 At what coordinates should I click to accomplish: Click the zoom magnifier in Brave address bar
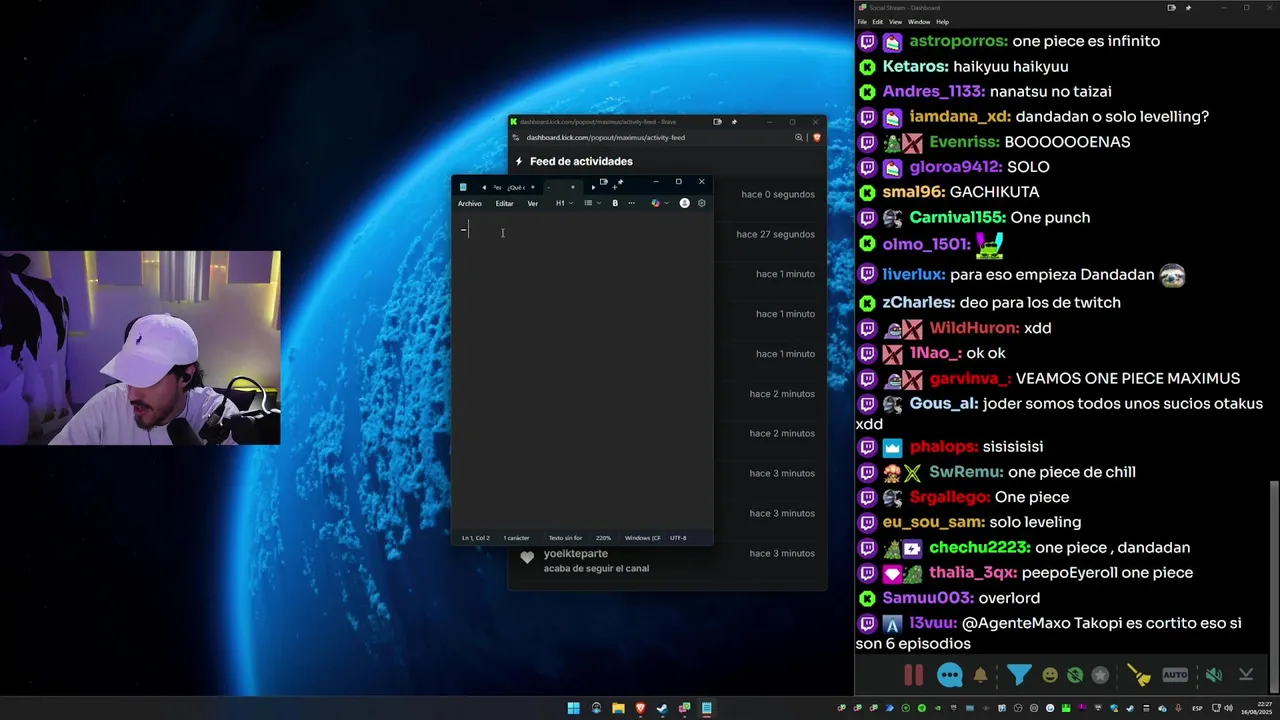click(799, 138)
